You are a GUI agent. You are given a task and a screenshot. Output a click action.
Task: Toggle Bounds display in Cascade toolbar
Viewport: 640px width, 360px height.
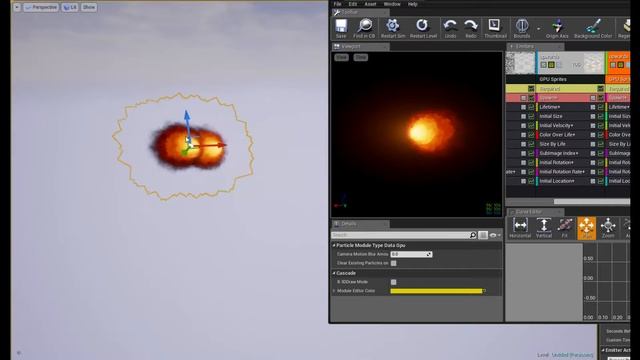(522, 28)
